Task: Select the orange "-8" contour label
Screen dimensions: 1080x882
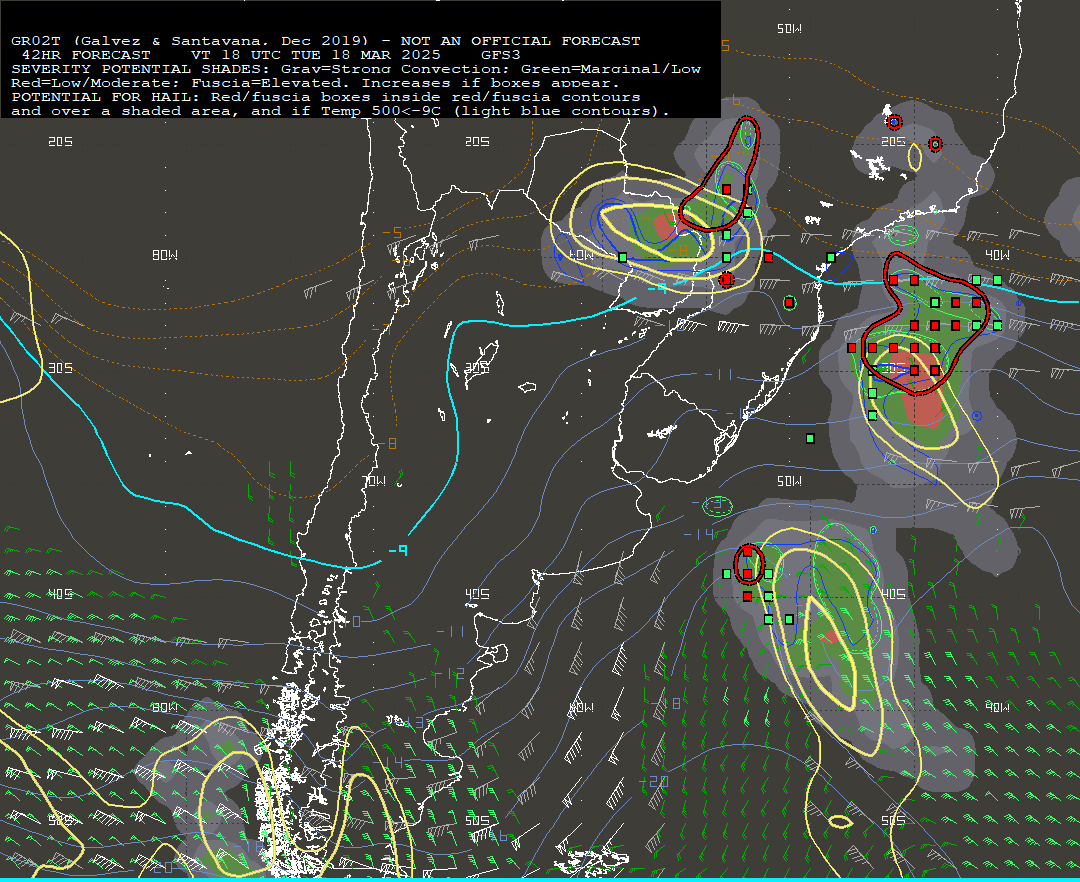Action: coord(386,444)
